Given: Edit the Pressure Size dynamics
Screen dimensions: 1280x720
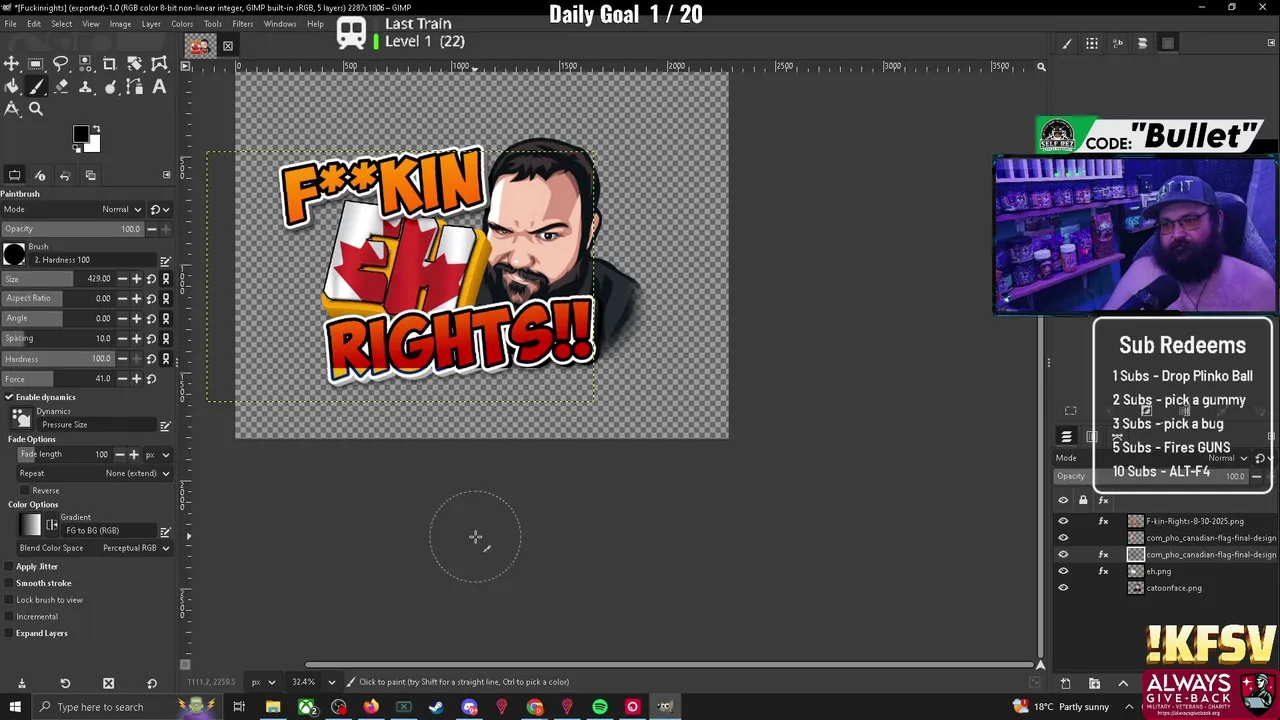Looking at the screenshot, I should coord(165,426).
